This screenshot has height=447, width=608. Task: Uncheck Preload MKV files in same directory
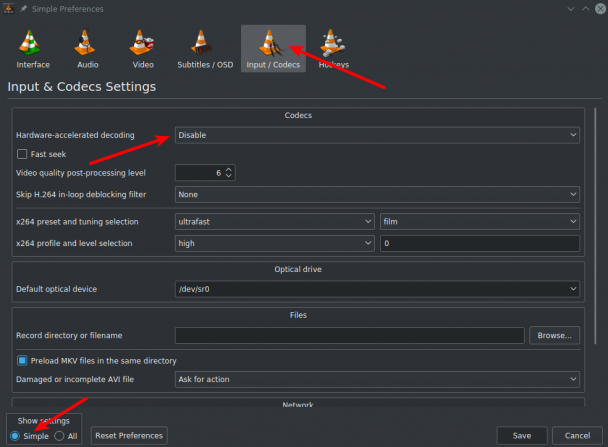tap(22, 361)
